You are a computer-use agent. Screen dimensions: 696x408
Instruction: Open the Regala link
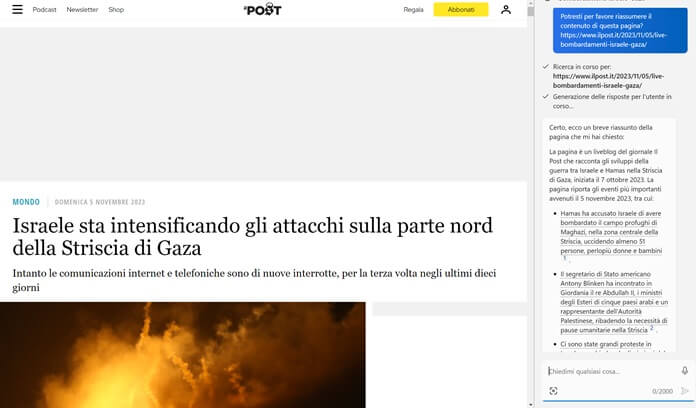coord(413,9)
